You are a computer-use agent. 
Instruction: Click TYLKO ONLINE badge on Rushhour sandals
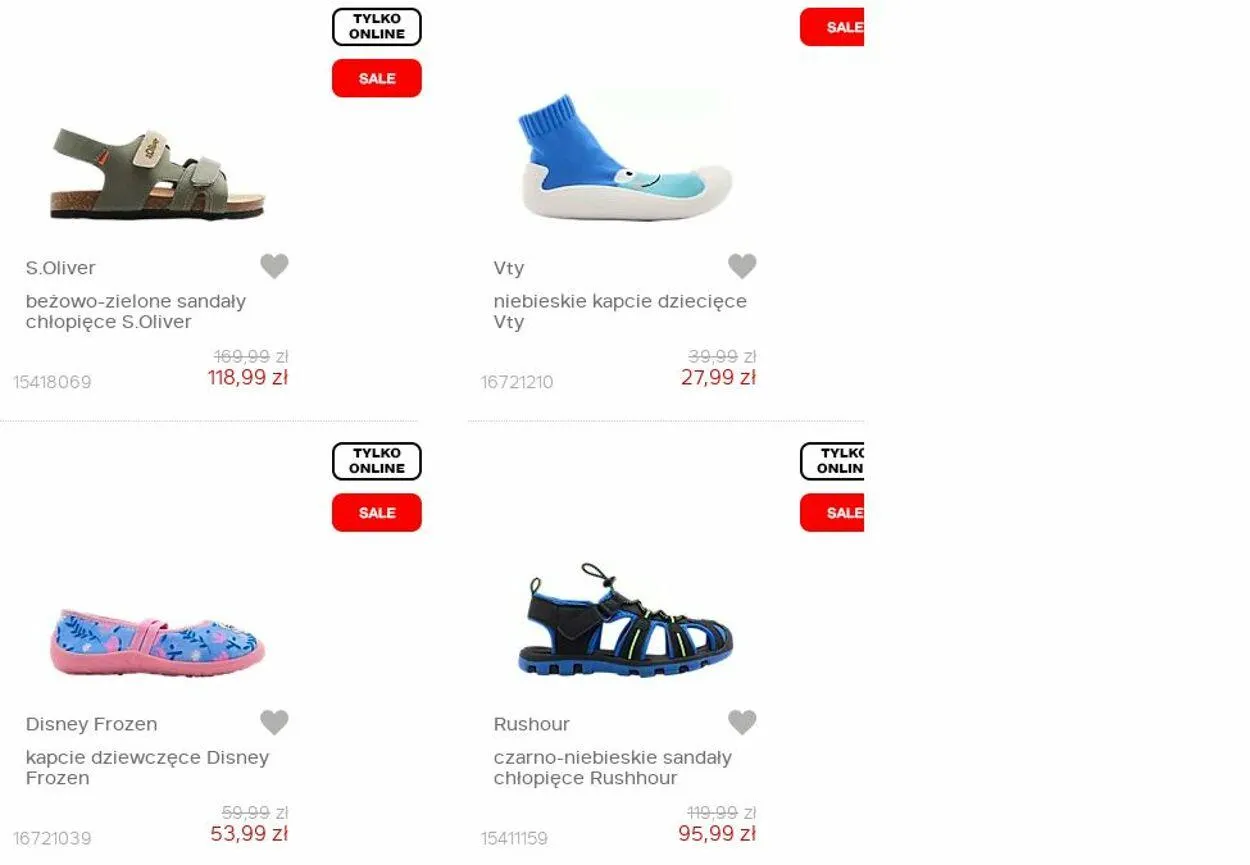832,461
